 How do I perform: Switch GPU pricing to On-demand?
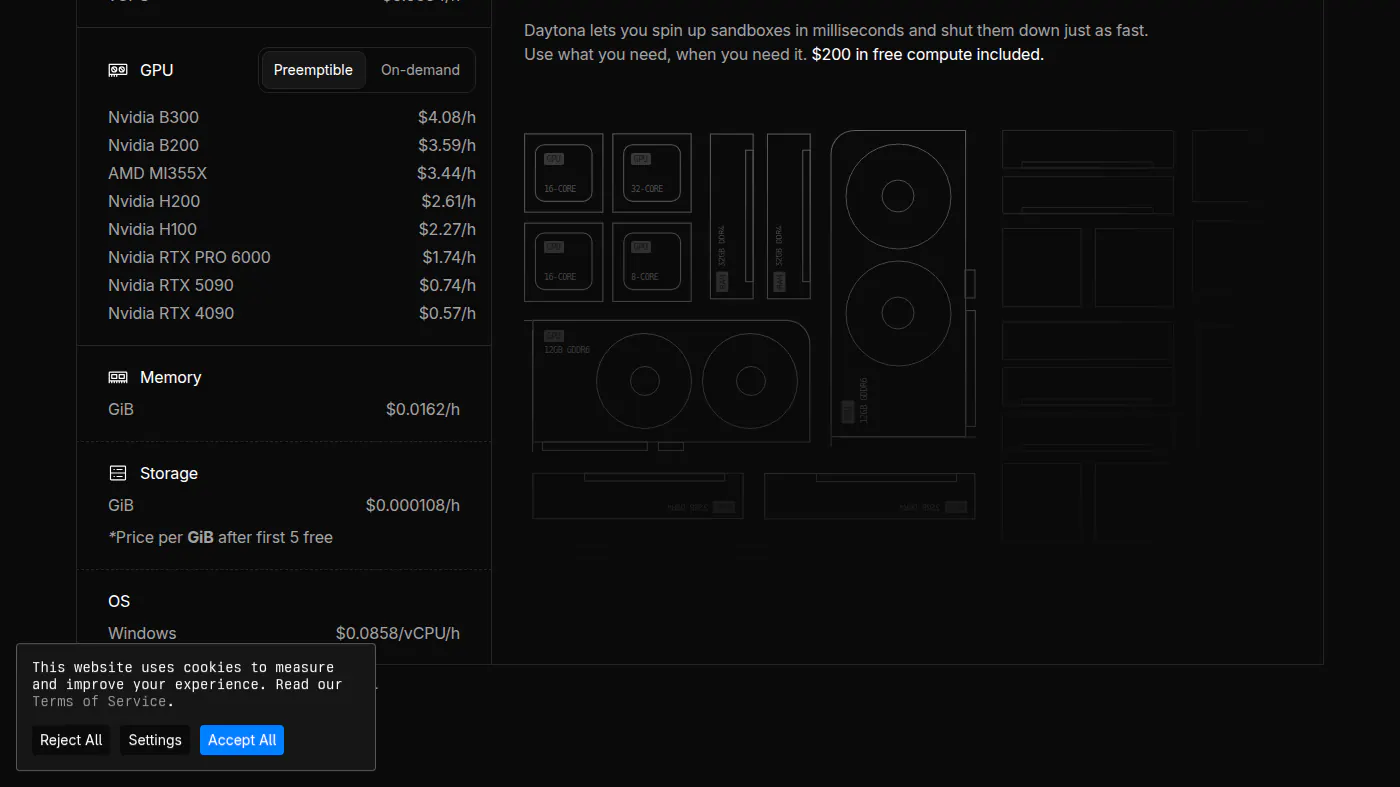coord(420,70)
